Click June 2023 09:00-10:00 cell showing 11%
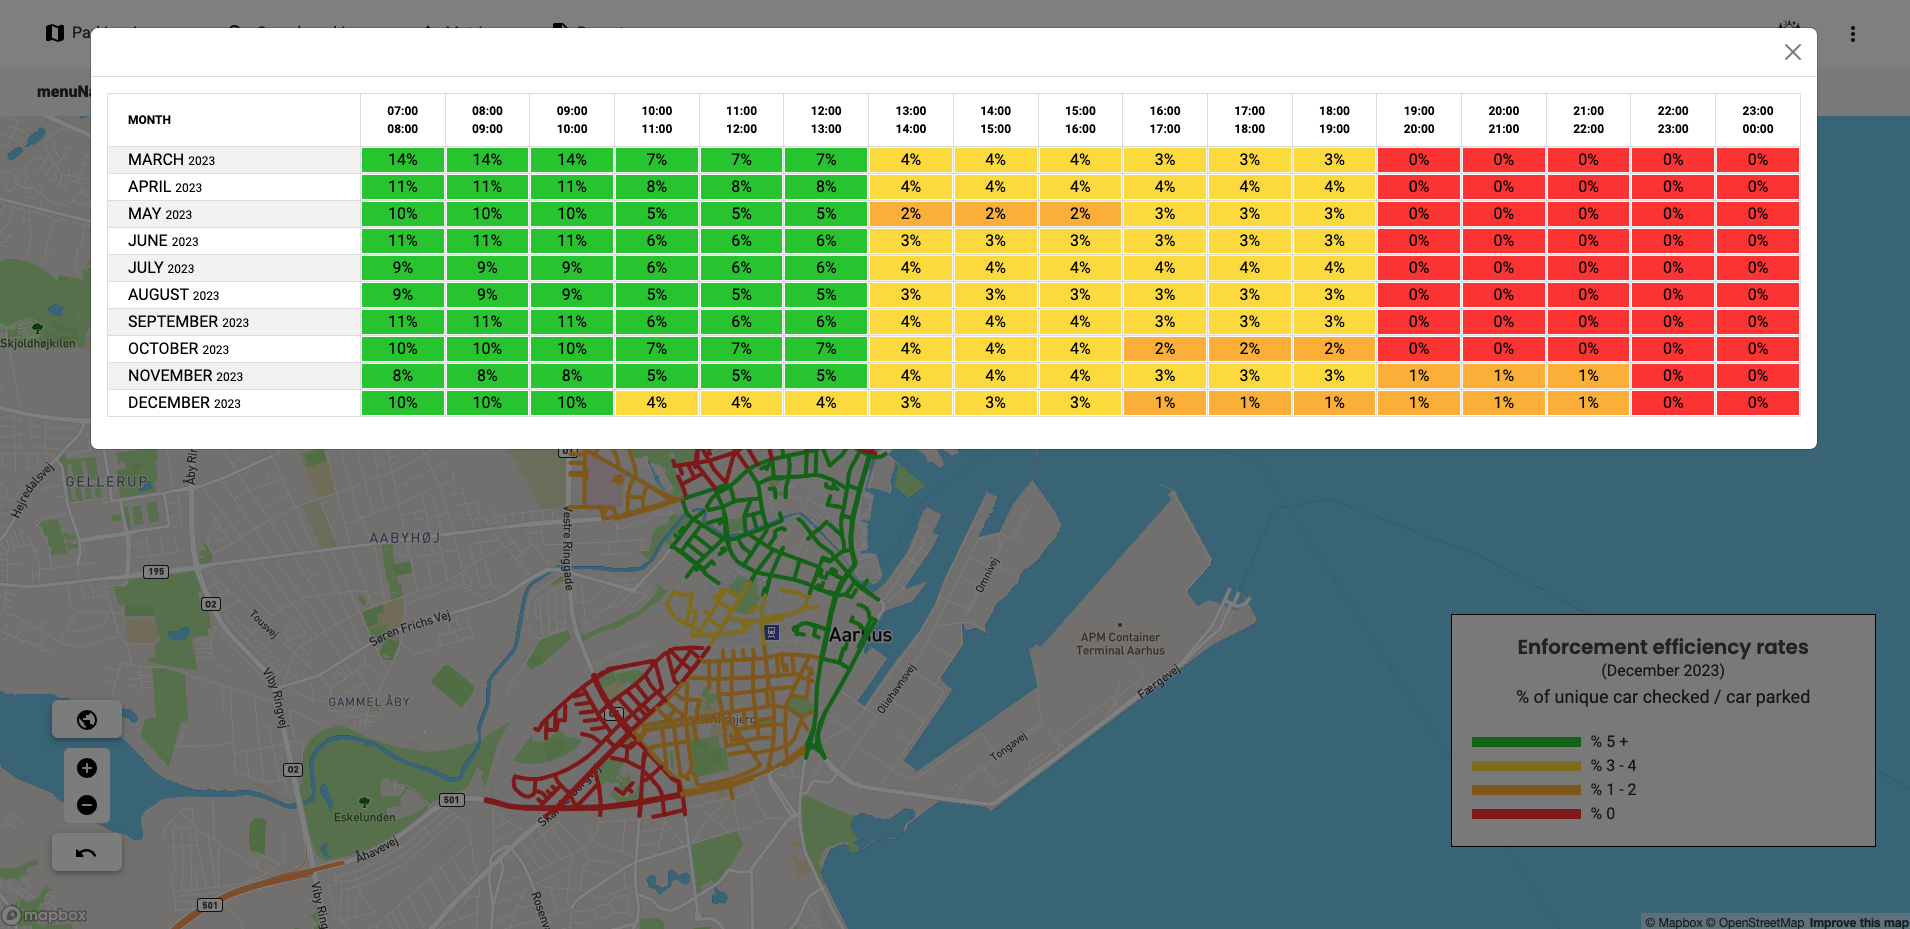1910x929 pixels. point(572,241)
